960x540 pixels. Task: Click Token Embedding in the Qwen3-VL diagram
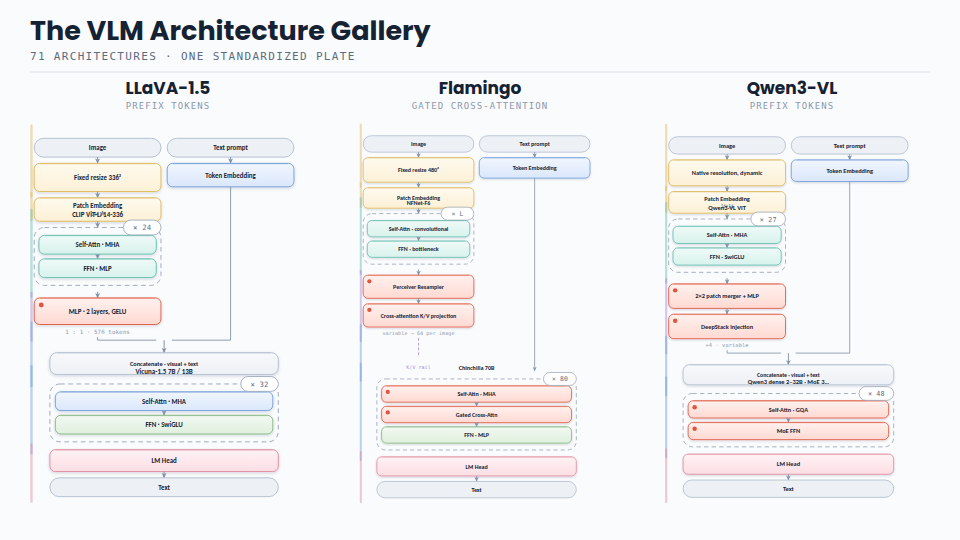(850, 171)
